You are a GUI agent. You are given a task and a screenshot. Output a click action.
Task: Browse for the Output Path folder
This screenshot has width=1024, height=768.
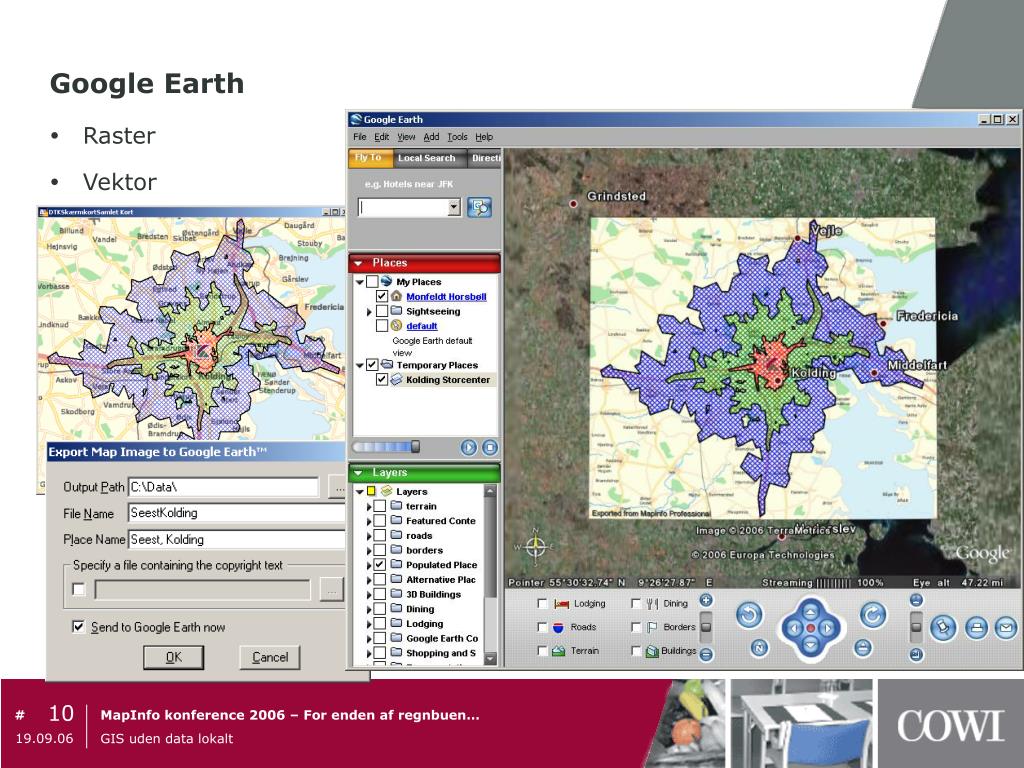[336, 487]
